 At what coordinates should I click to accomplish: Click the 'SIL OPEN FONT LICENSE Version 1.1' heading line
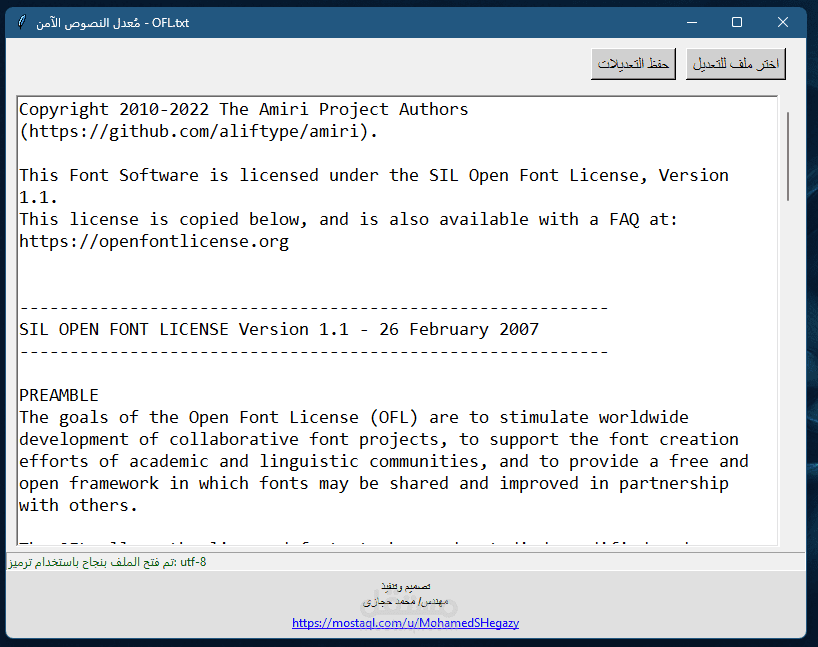point(279,330)
